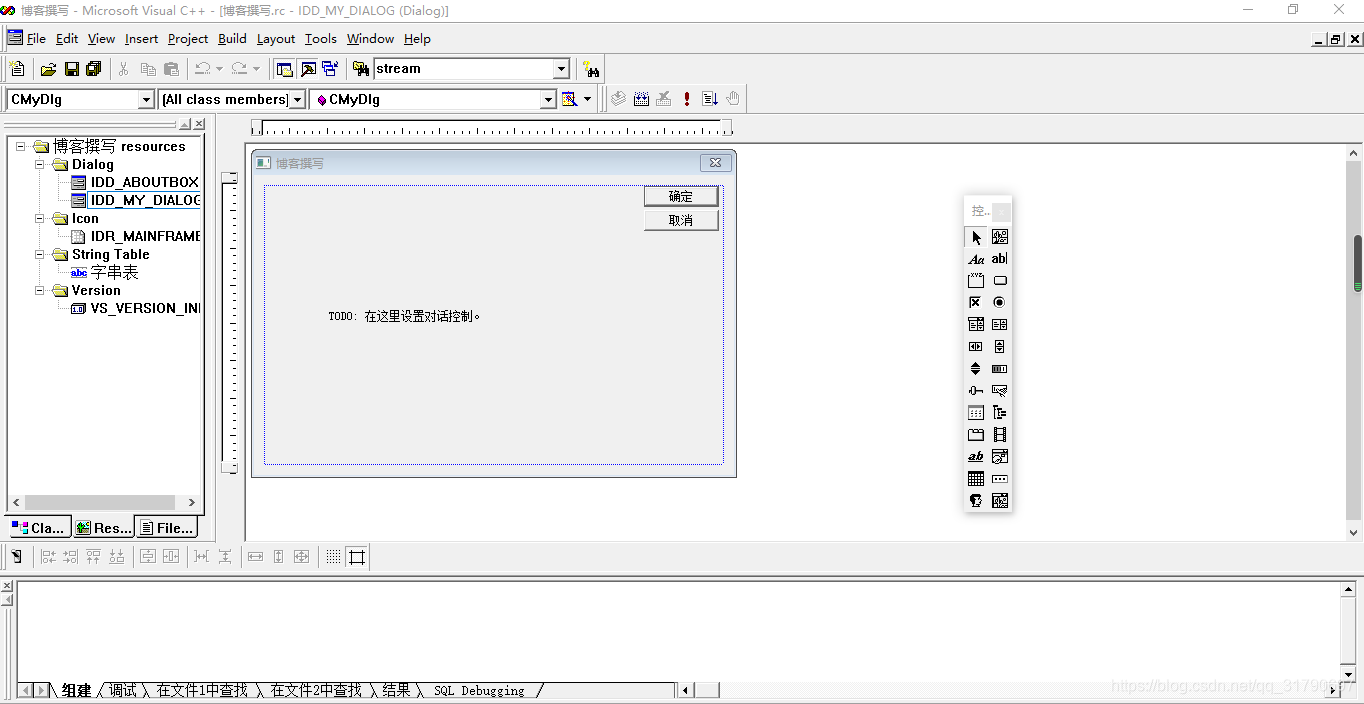Click the Open file folder icon
Image resolution: width=1364 pixels, height=704 pixels.
pos(48,69)
